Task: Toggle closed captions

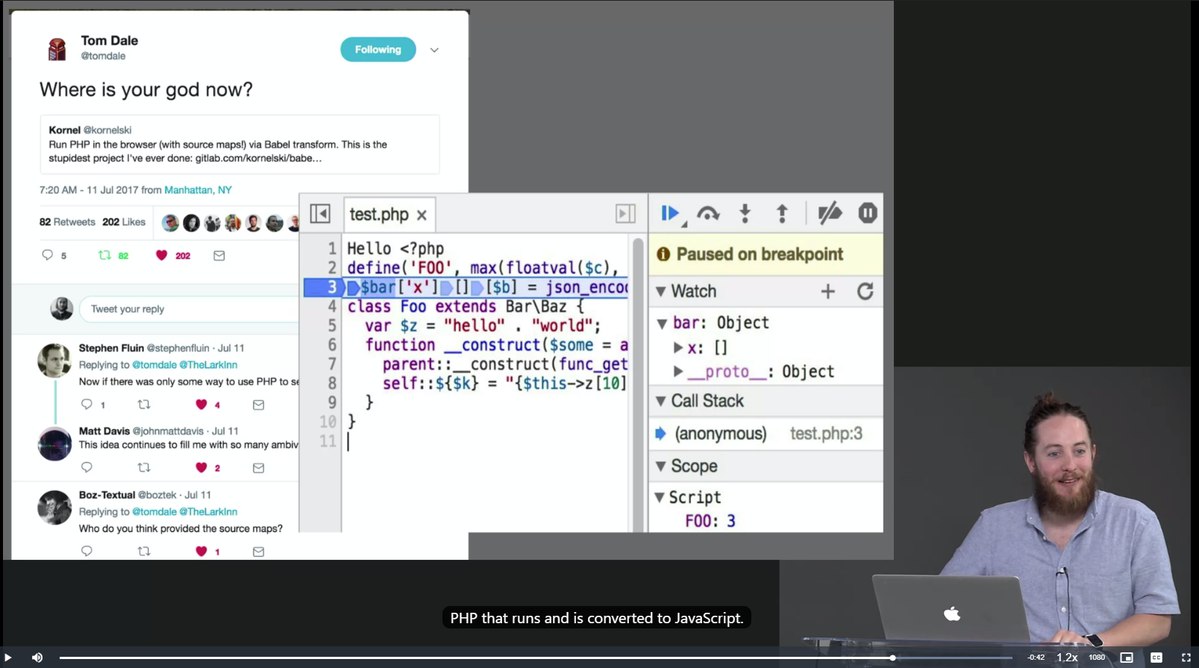Action: (x=1156, y=657)
